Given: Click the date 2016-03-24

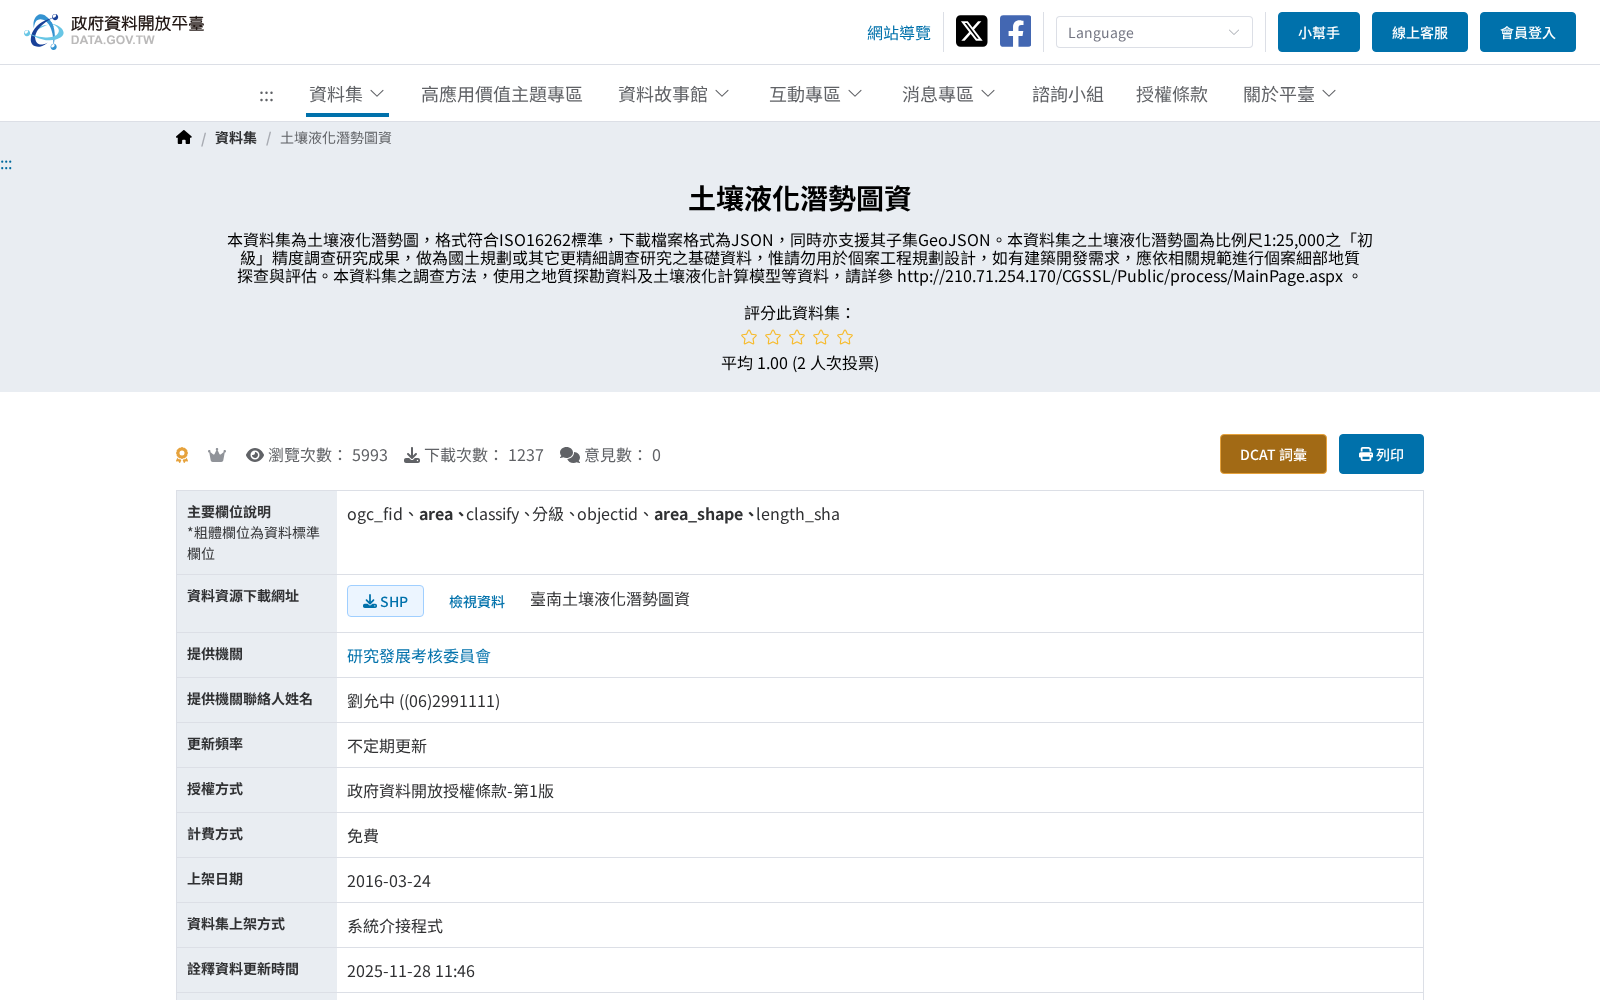Looking at the screenshot, I should 389,881.
